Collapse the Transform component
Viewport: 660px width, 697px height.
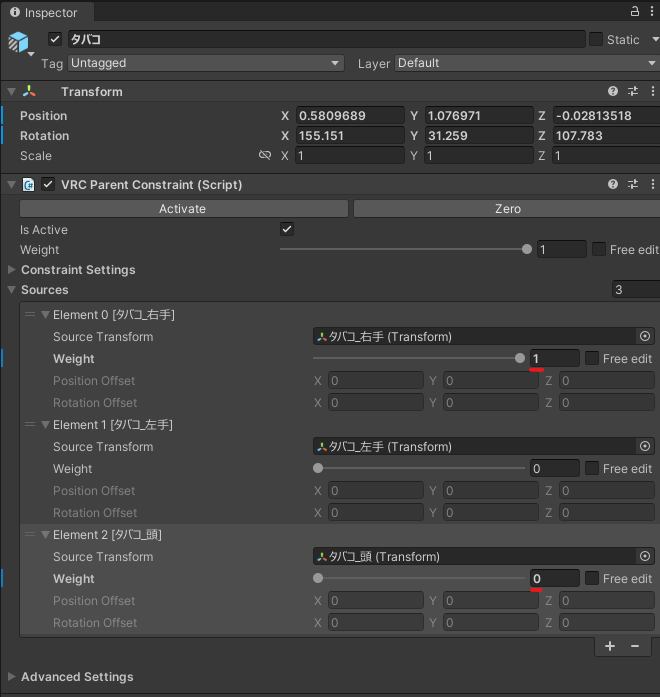(12, 92)
